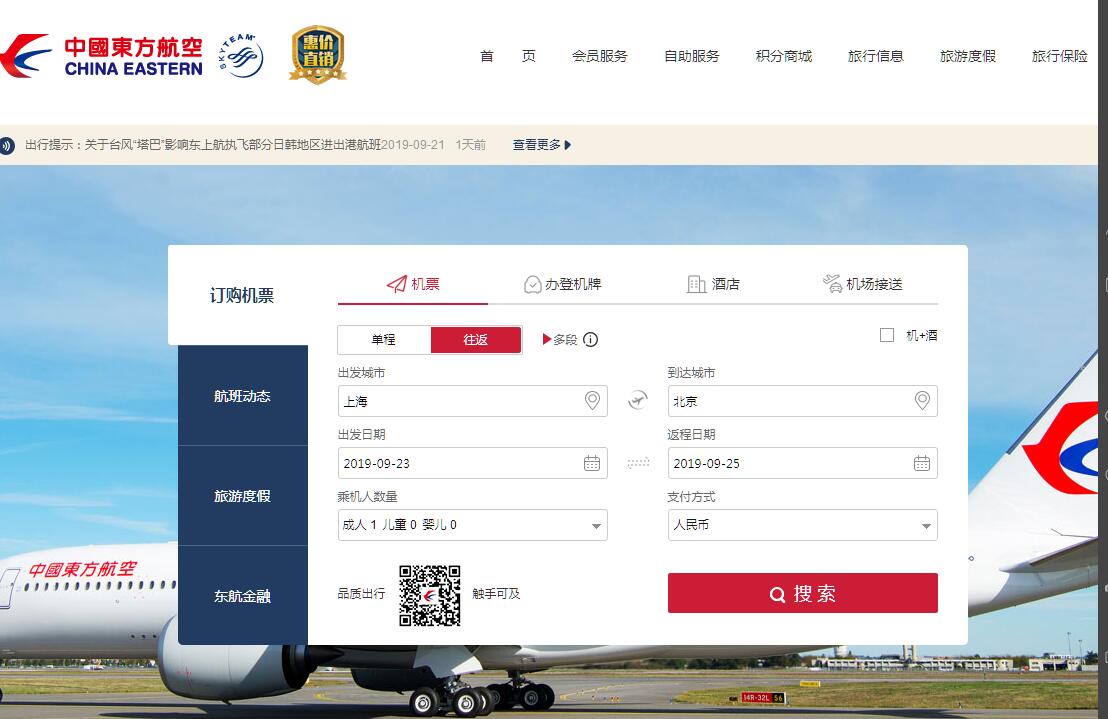Expand the passenger count dropdown
The image size is (1108, 719).
[596, 526]
